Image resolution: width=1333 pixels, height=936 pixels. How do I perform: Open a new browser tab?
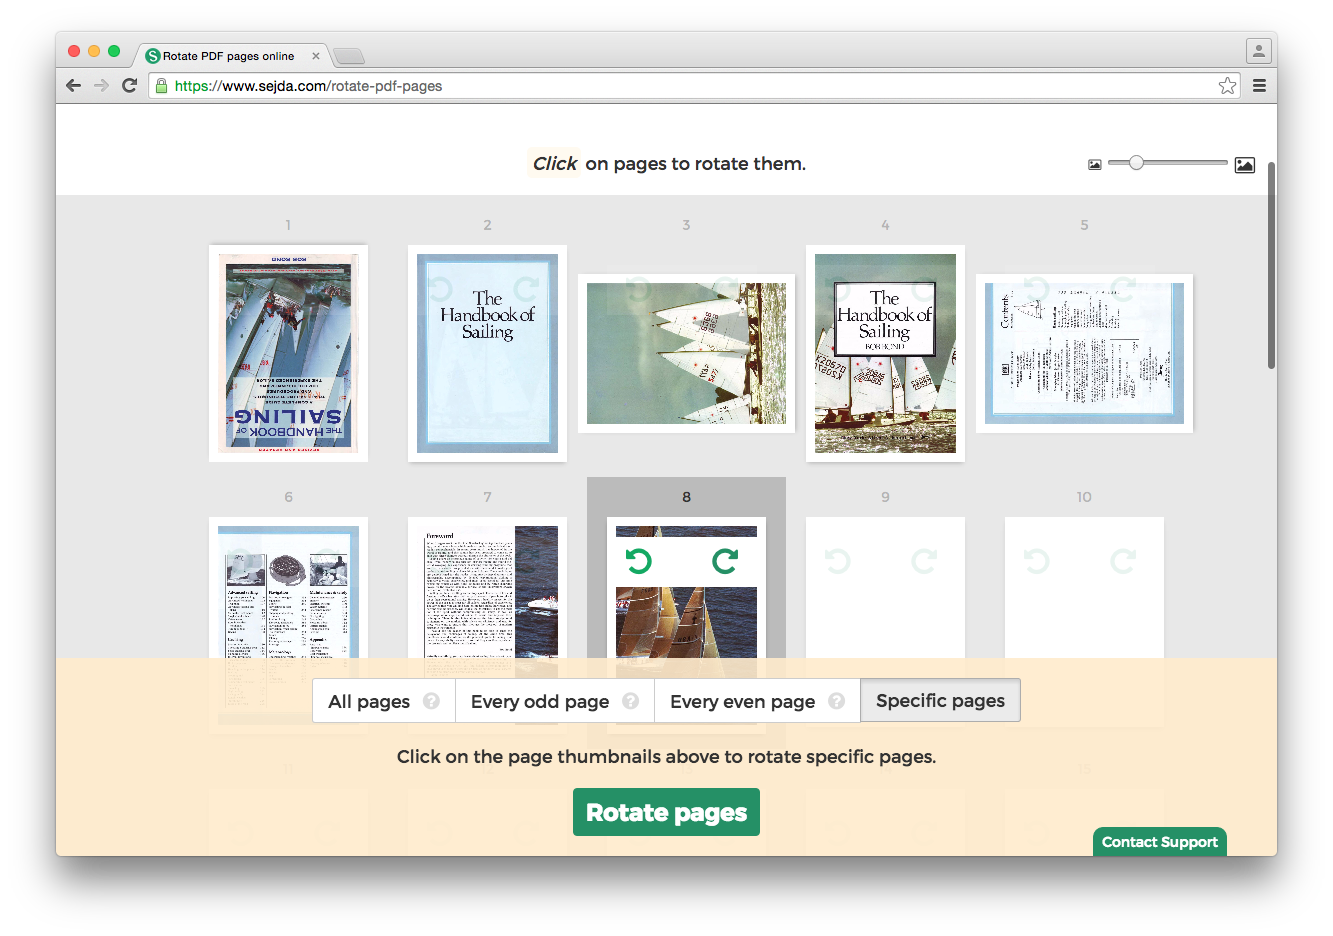(x=349, y=56)
